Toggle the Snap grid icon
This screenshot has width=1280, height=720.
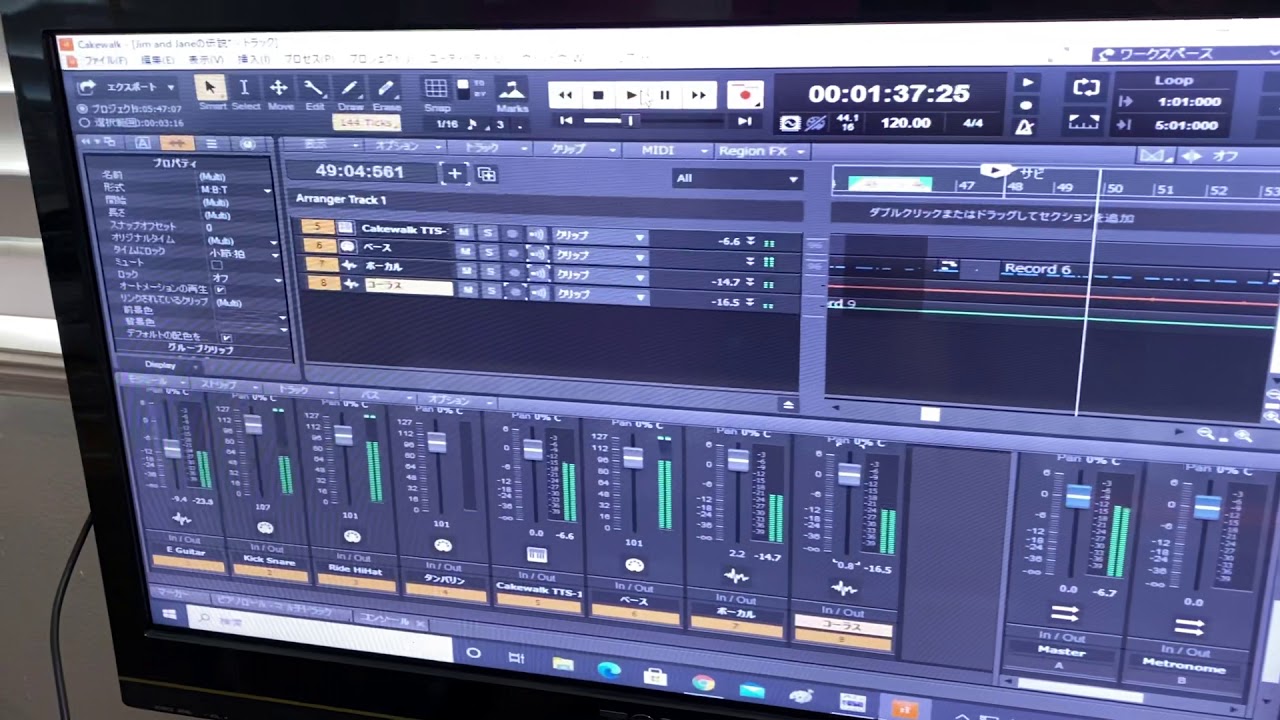pos(436,88)
